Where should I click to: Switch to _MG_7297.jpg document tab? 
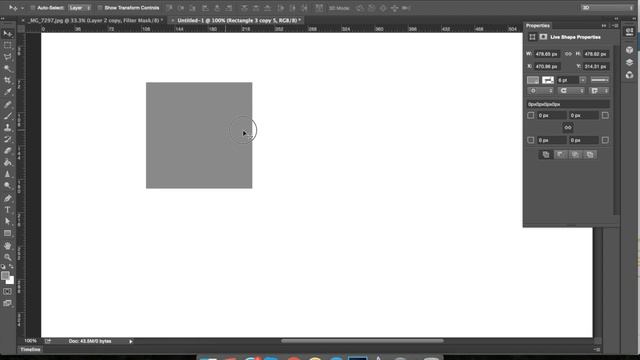coord(95,20)
